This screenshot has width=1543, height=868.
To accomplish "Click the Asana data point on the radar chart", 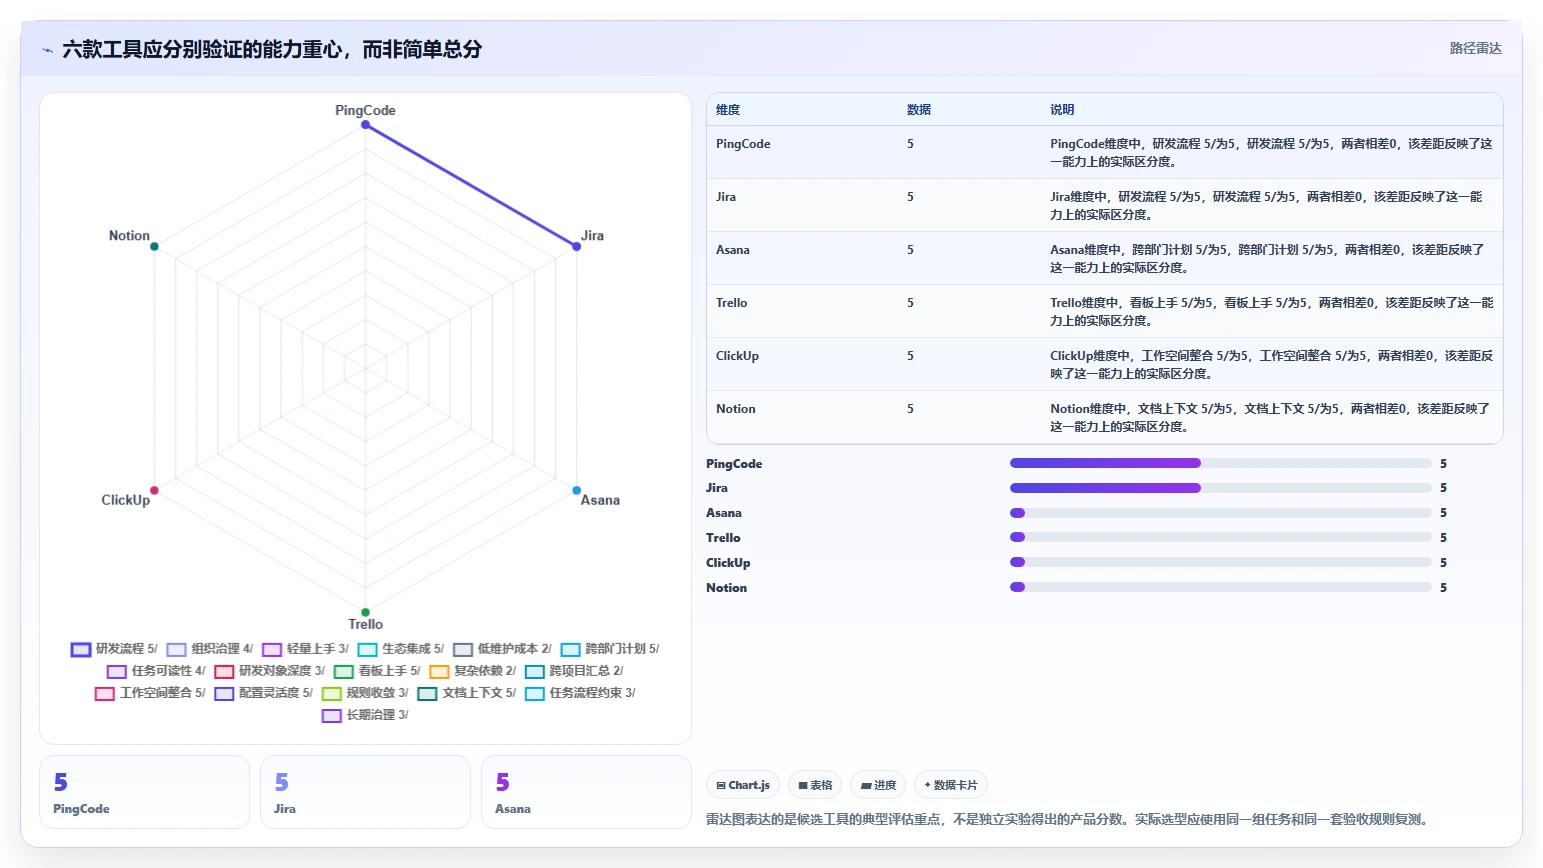I will pos(576,490).
